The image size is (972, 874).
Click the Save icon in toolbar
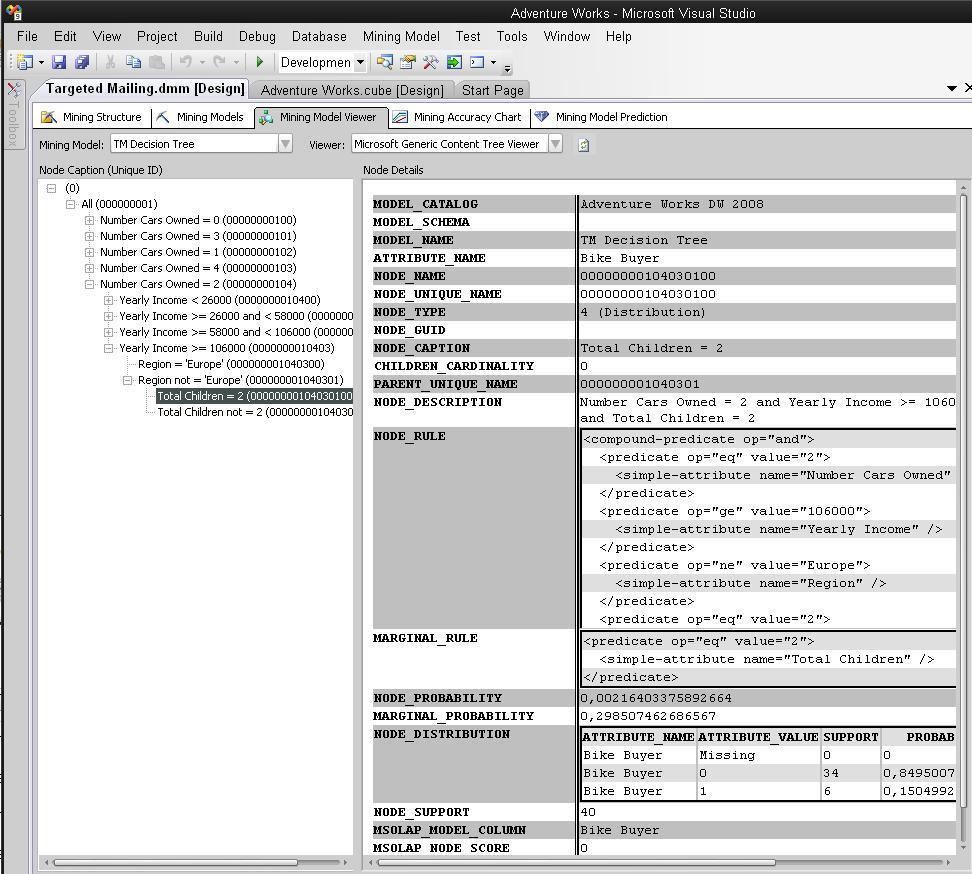pos(59,62)
